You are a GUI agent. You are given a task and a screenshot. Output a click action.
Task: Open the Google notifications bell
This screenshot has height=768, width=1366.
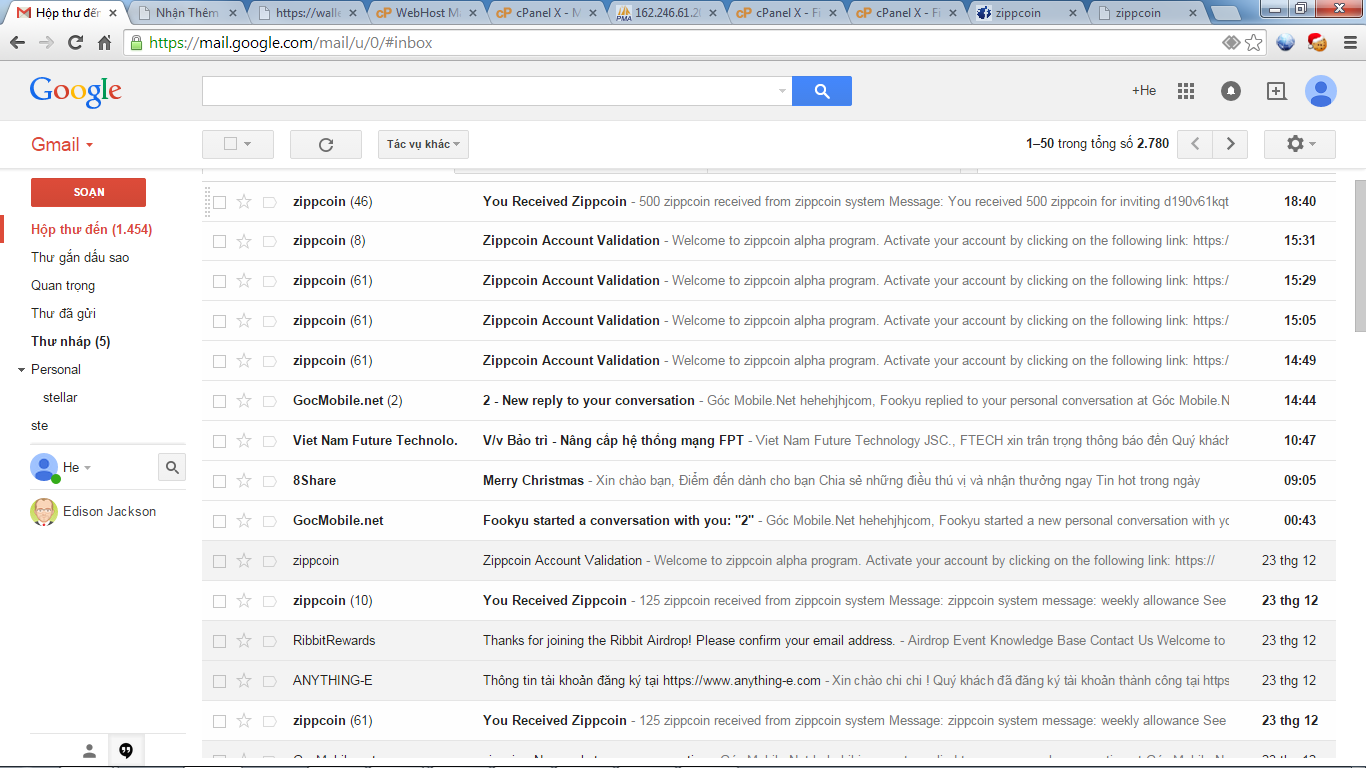point(1231,91)
